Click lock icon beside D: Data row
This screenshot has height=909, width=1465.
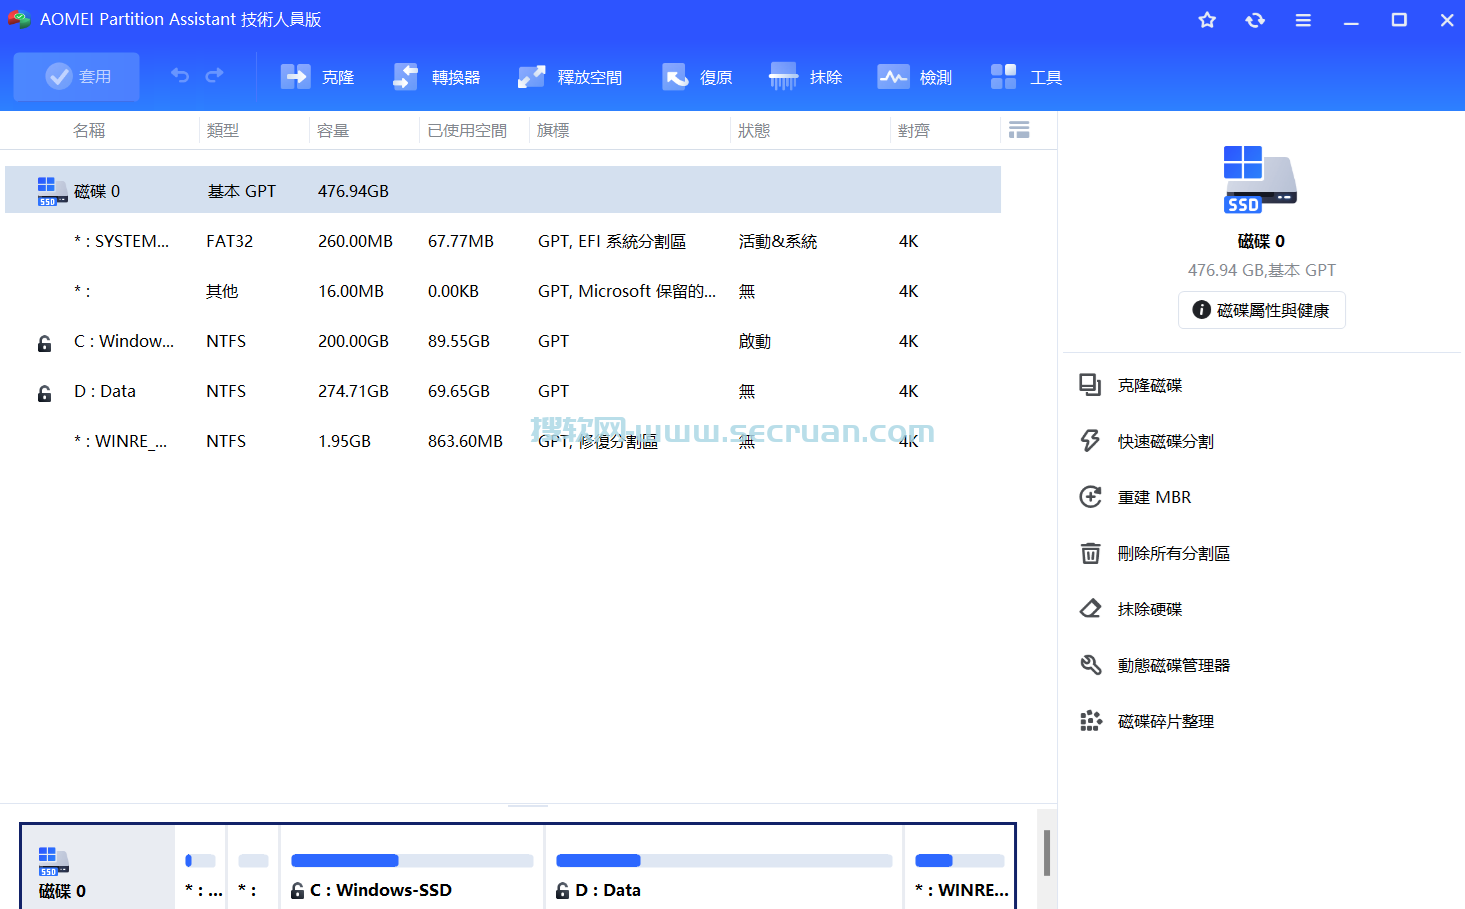(44, 393)
